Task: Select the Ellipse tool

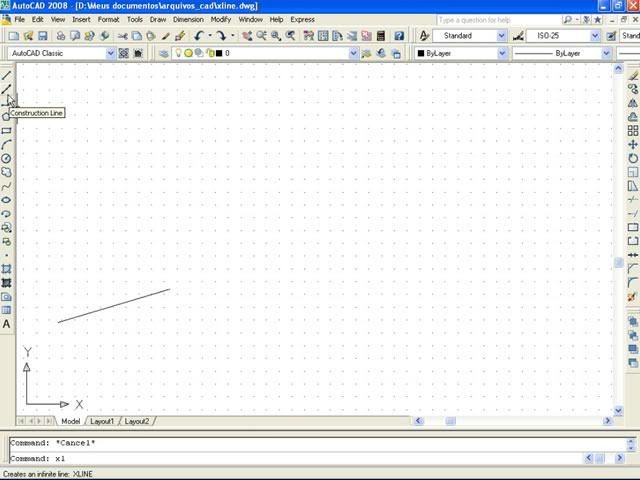Action: pos(7,200)
